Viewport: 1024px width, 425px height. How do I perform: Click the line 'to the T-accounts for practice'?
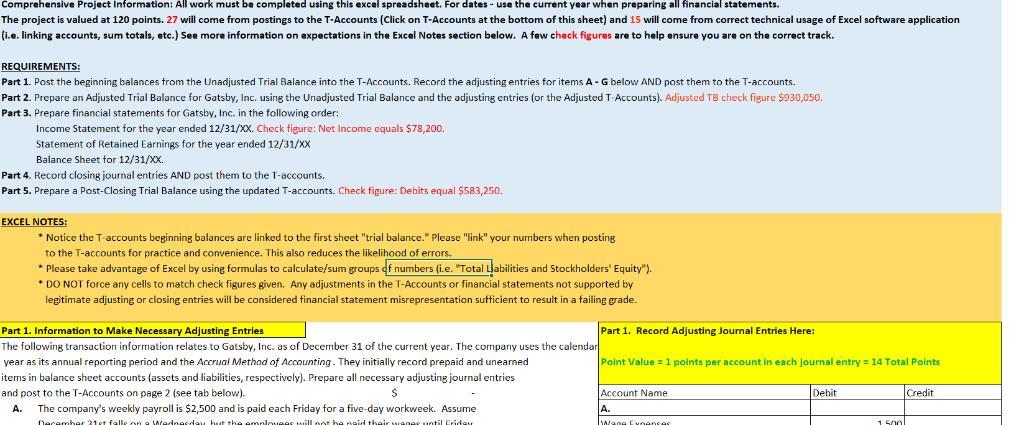coord(248,253)
